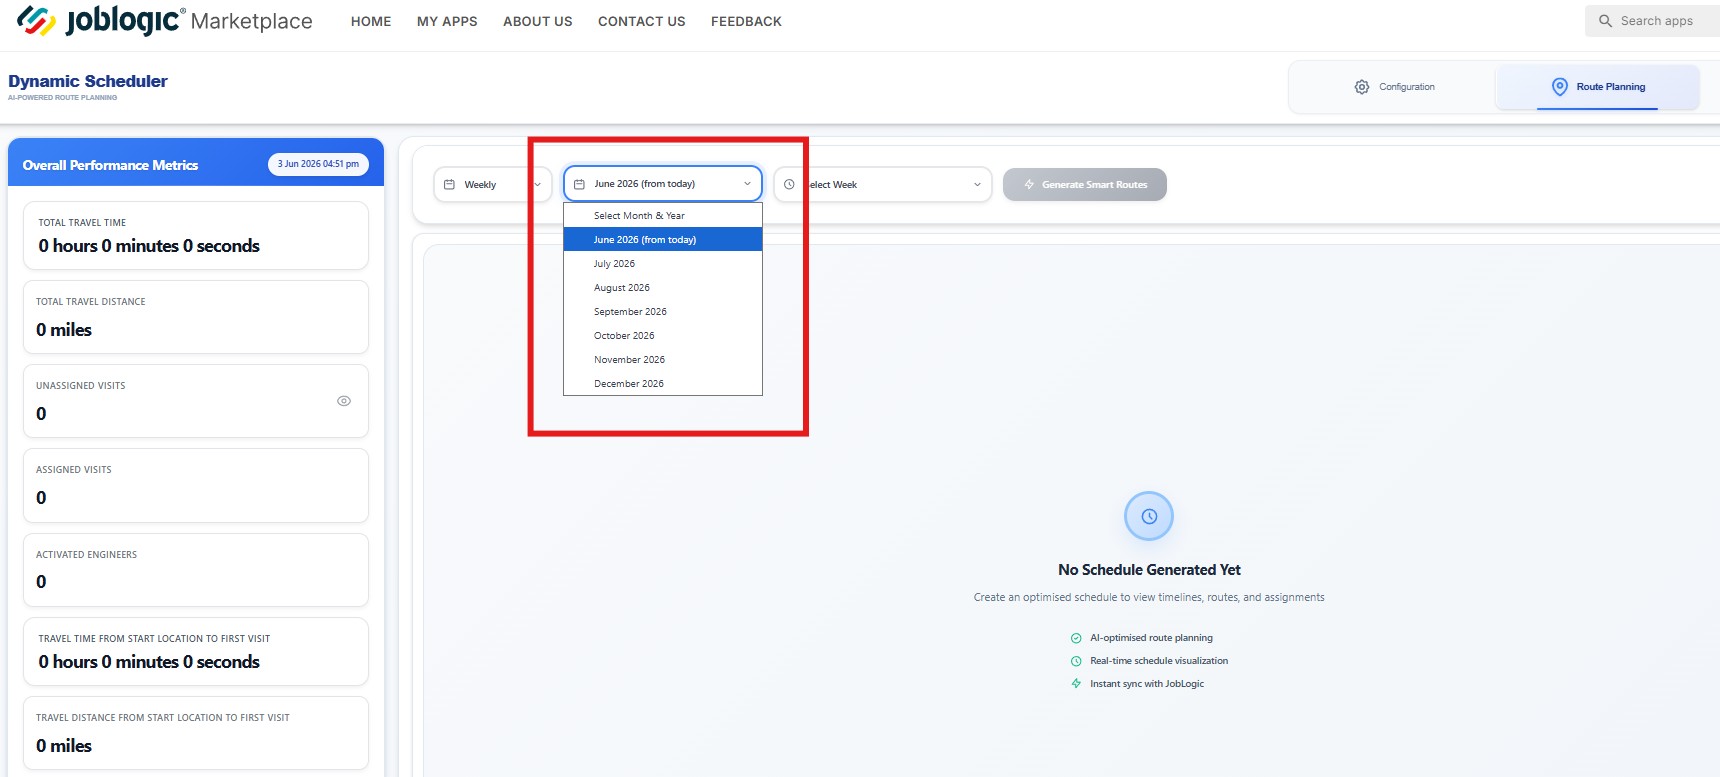Click the search magnifier icon

[1605, 21]
